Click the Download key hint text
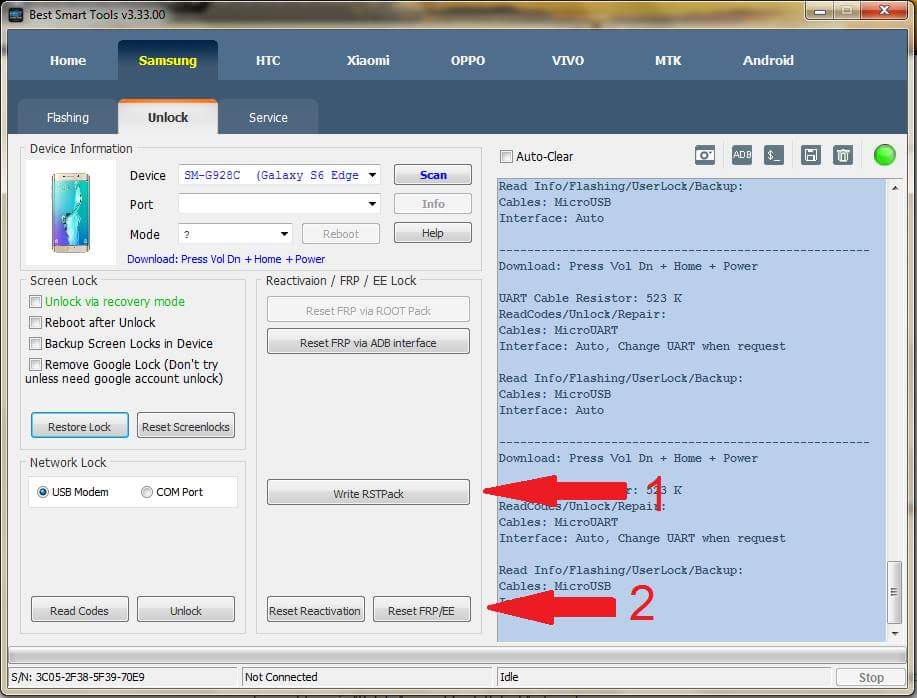This screenshot has height=698, width=917. click(226, 259)
